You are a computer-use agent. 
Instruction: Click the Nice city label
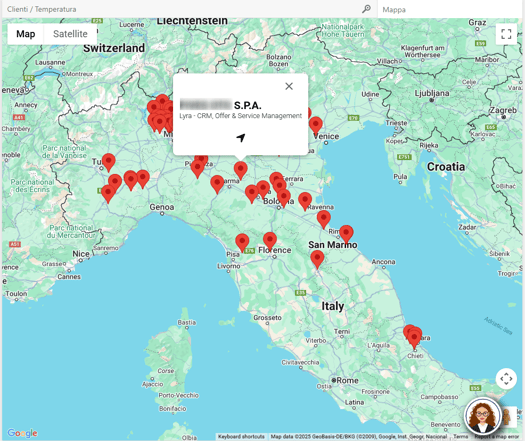tap(81, 254)
